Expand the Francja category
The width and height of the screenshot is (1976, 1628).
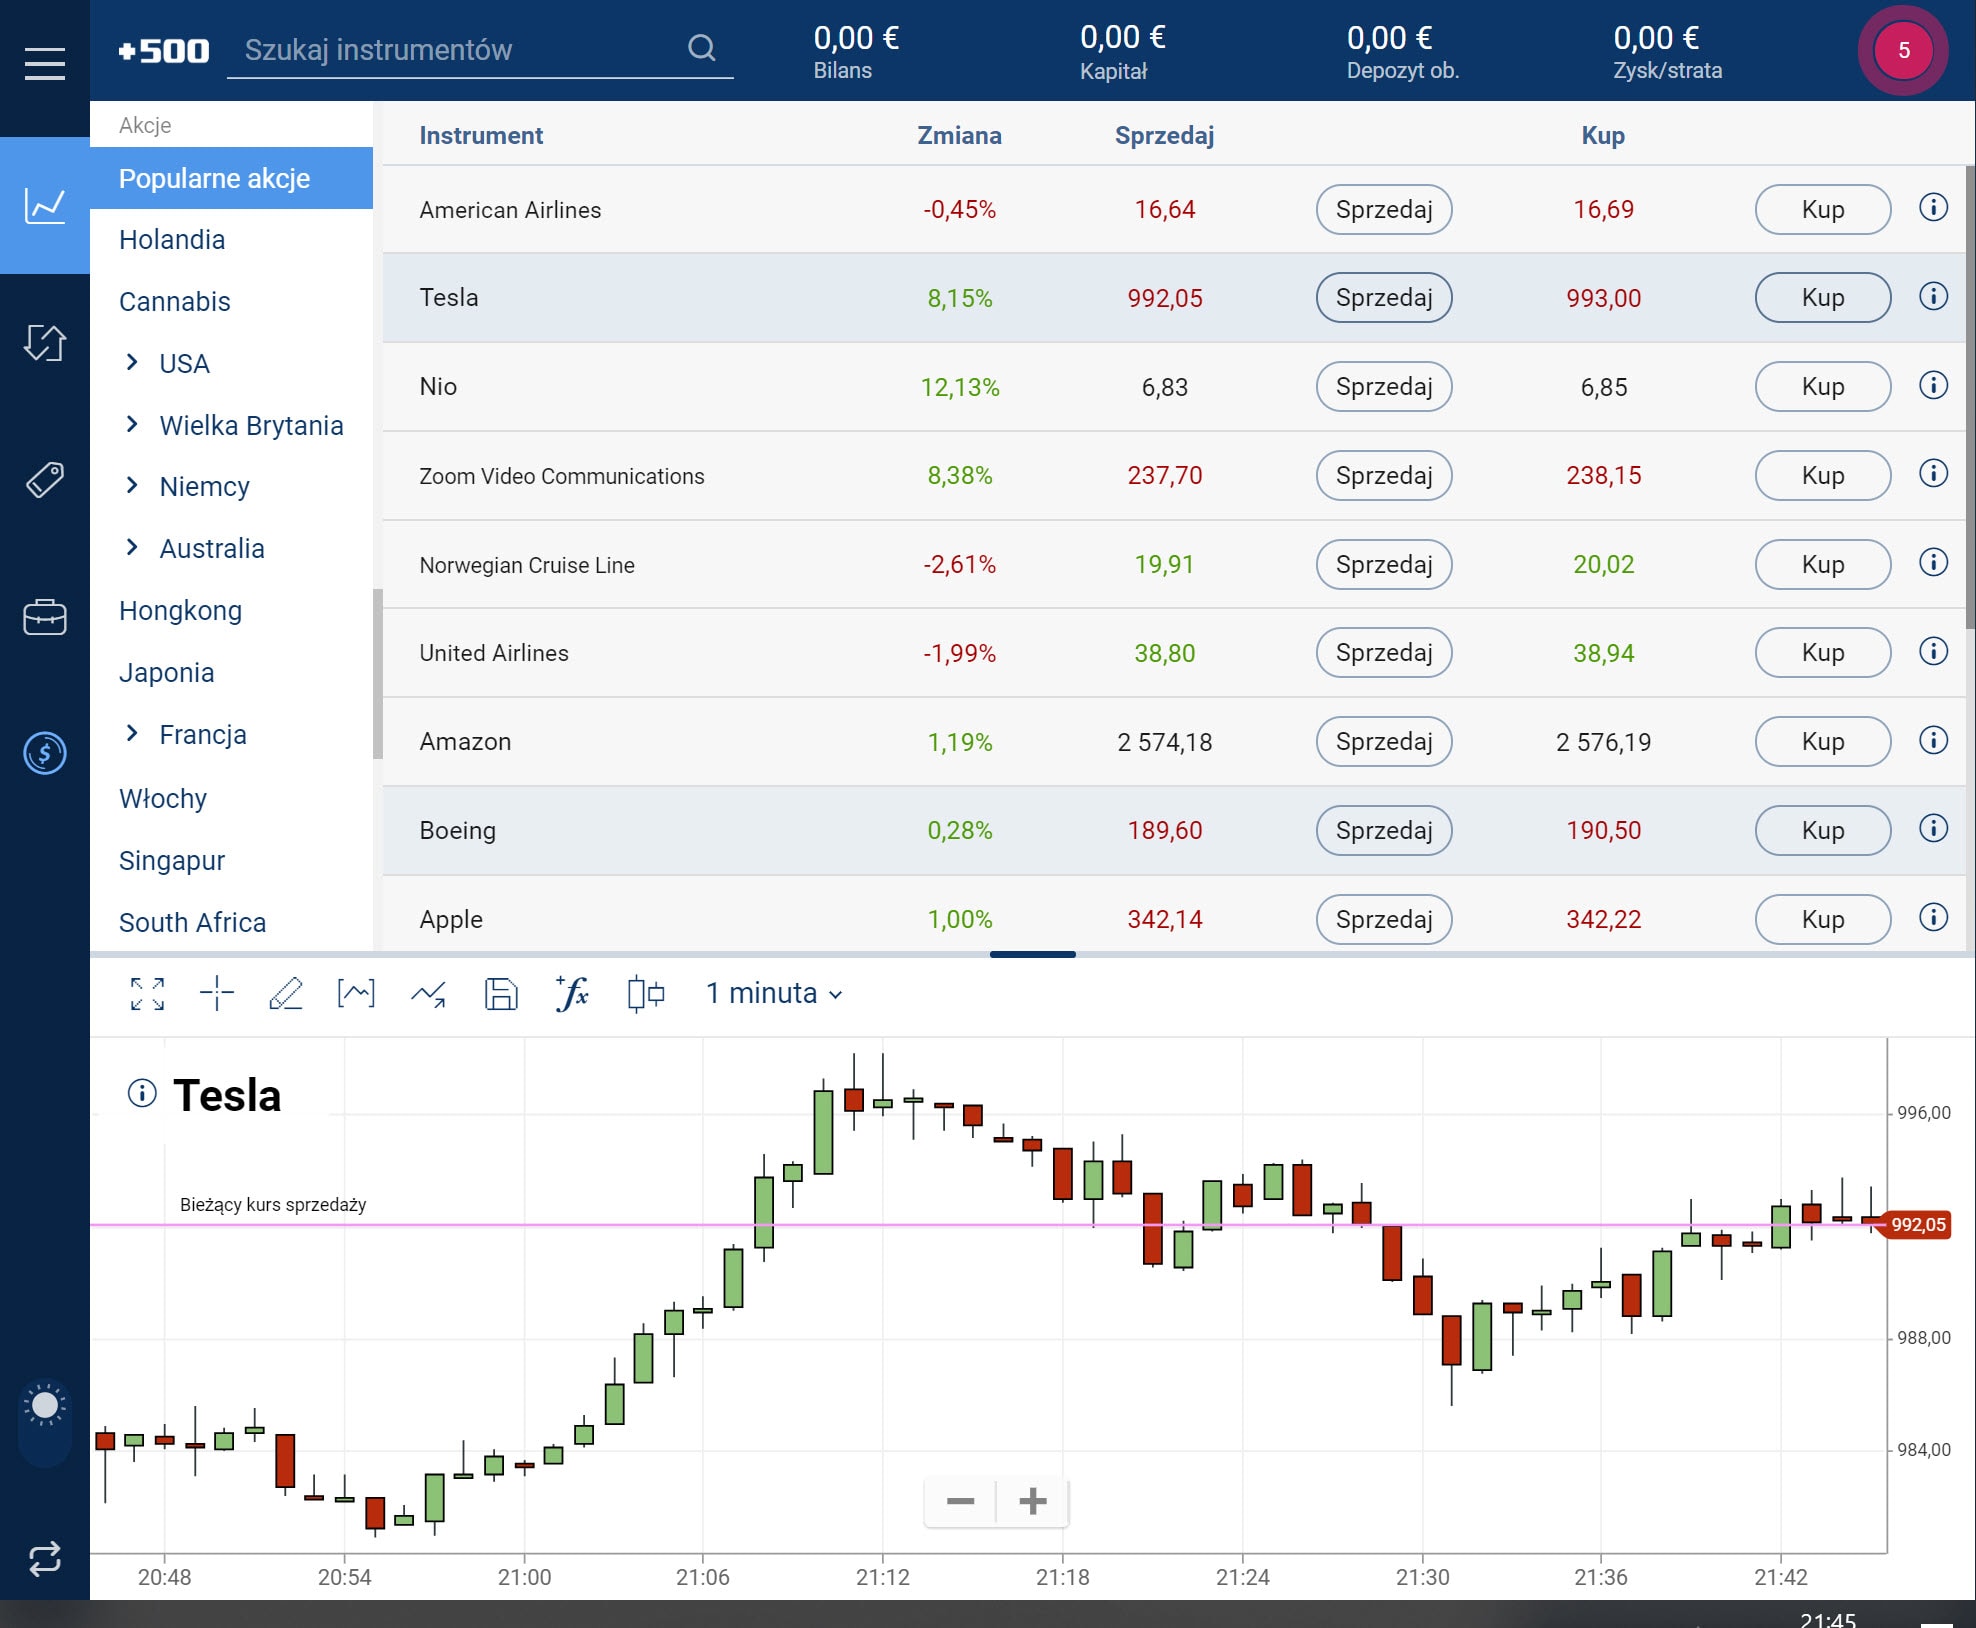[132, 734]
